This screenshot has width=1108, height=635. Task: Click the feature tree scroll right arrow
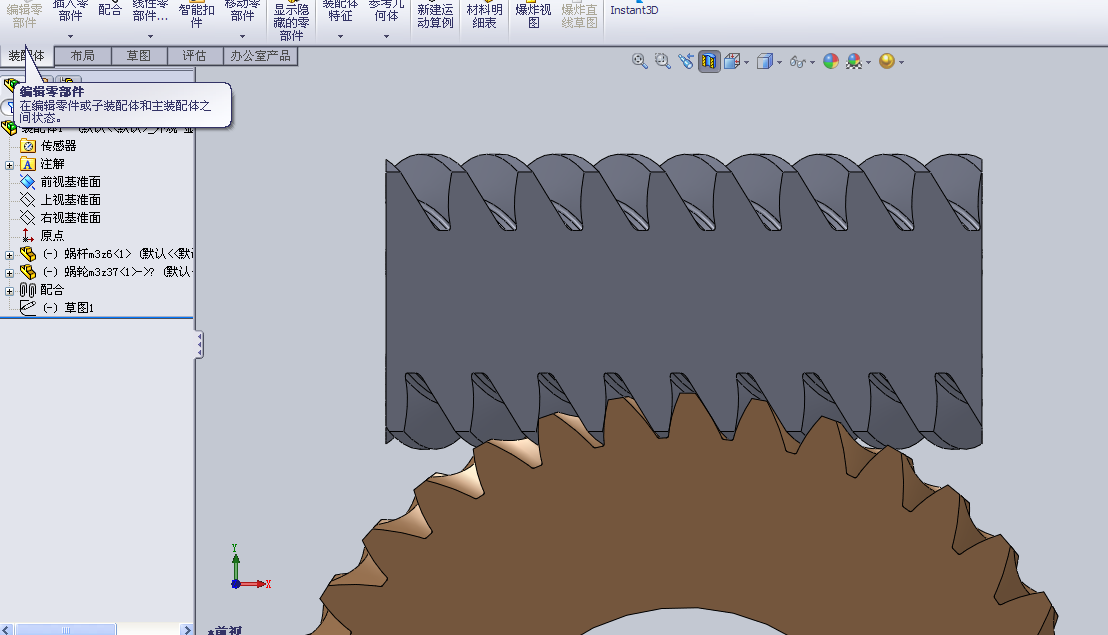pyautogui.click(x=187, y=629)
